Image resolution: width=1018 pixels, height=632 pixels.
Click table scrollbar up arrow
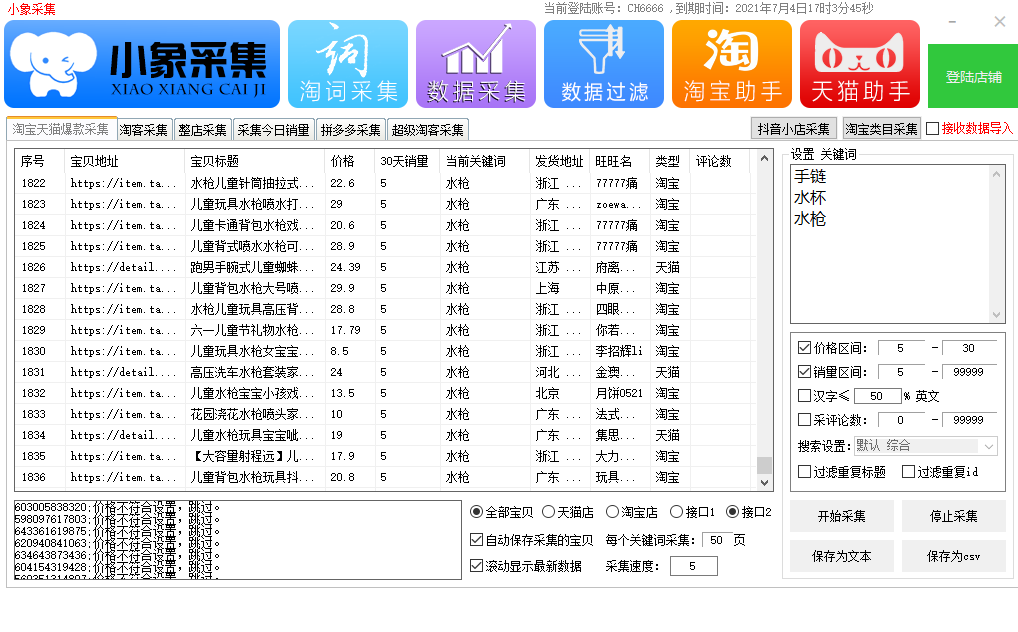click(x=764, y=158)
